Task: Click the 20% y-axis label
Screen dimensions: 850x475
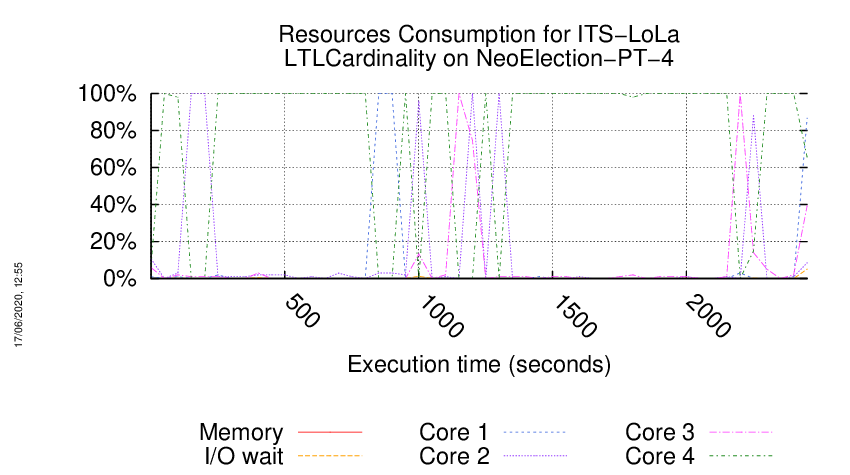Action: (113, 241)
